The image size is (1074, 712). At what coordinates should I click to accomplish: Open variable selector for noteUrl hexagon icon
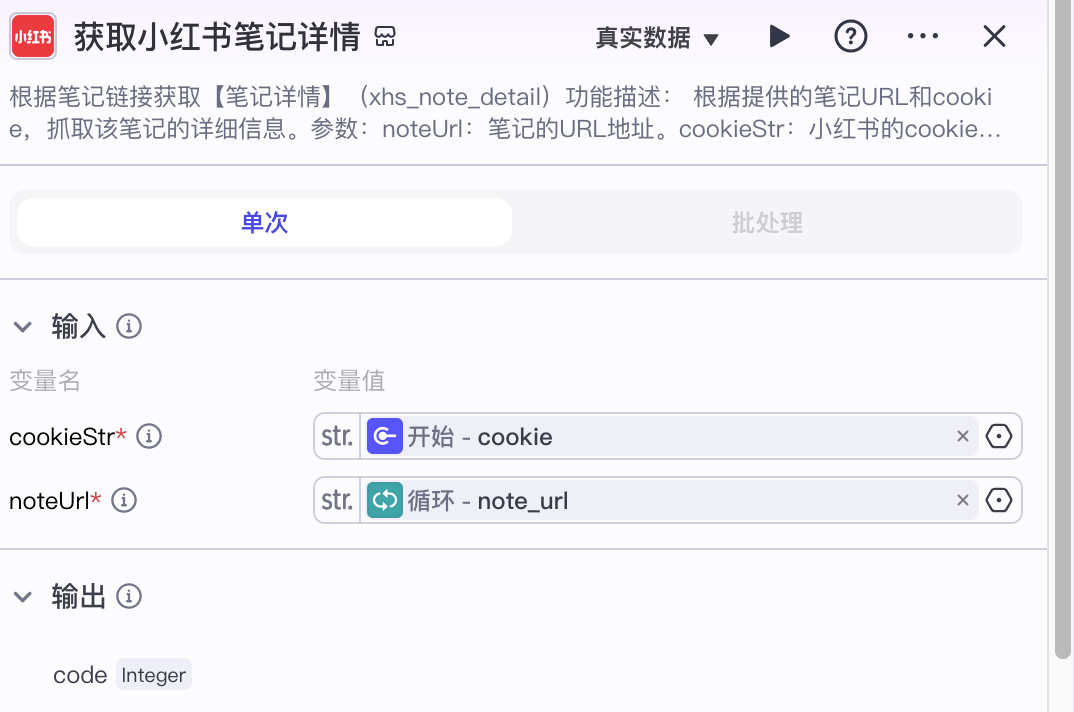click(999, 500)
